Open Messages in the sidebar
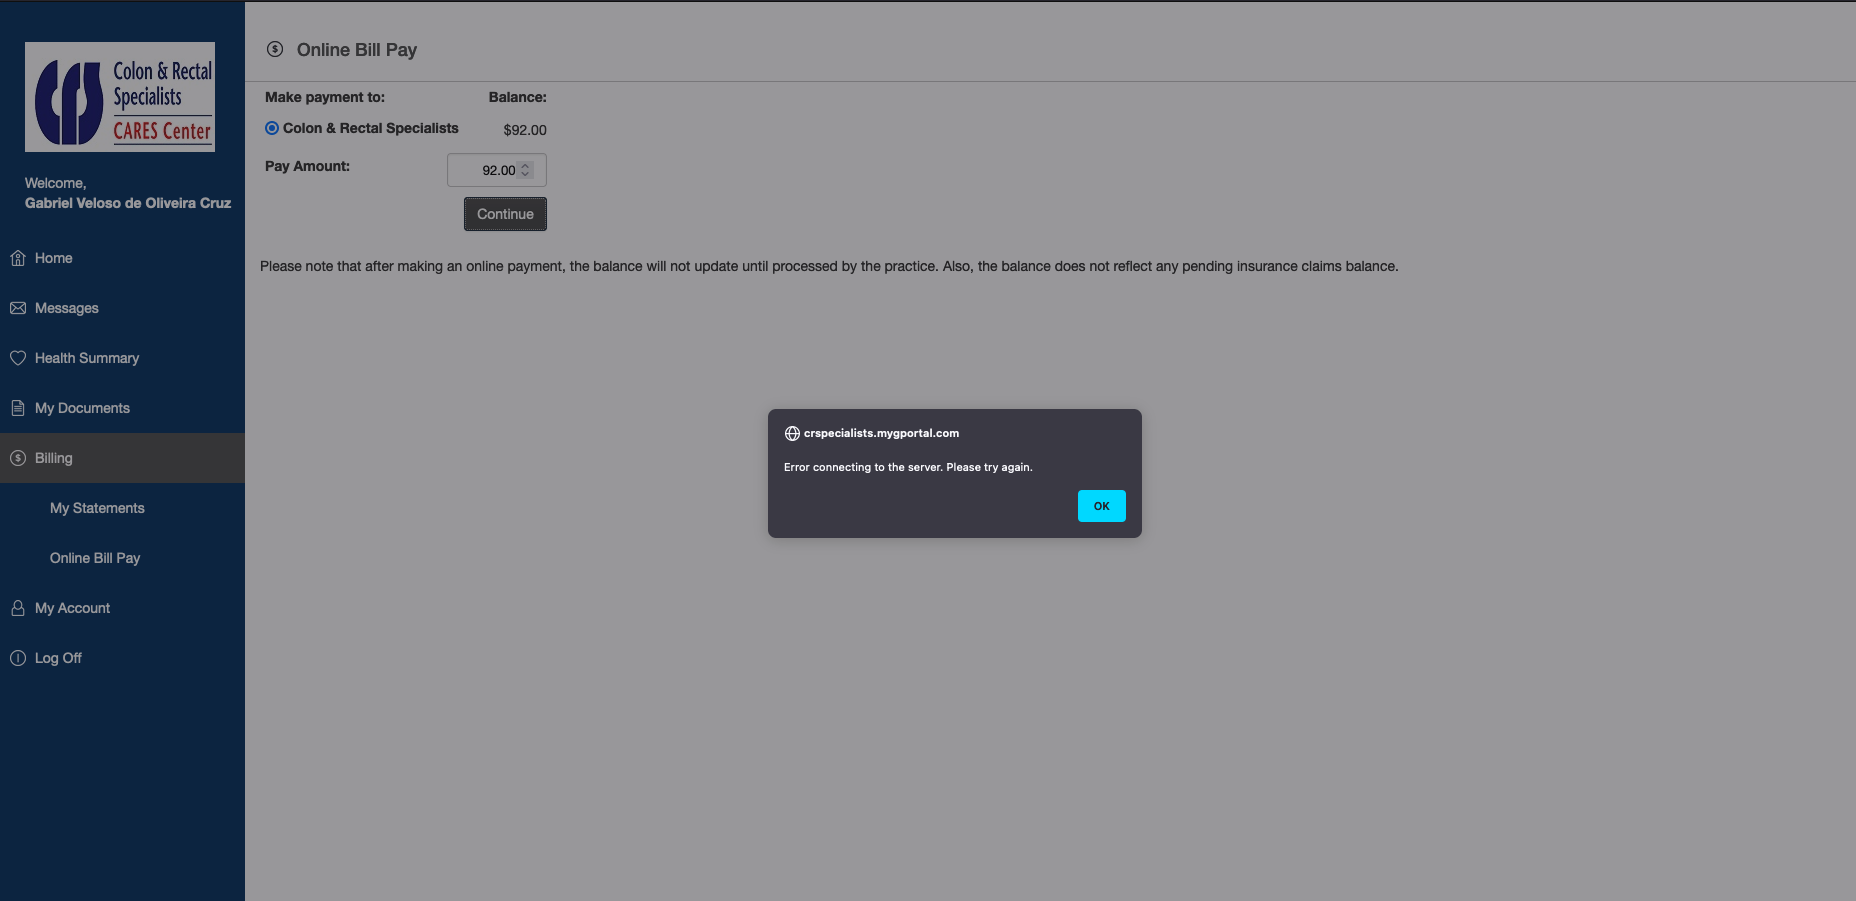The image size is (1856, 901). pyautogui.click(x=122, y=308)
